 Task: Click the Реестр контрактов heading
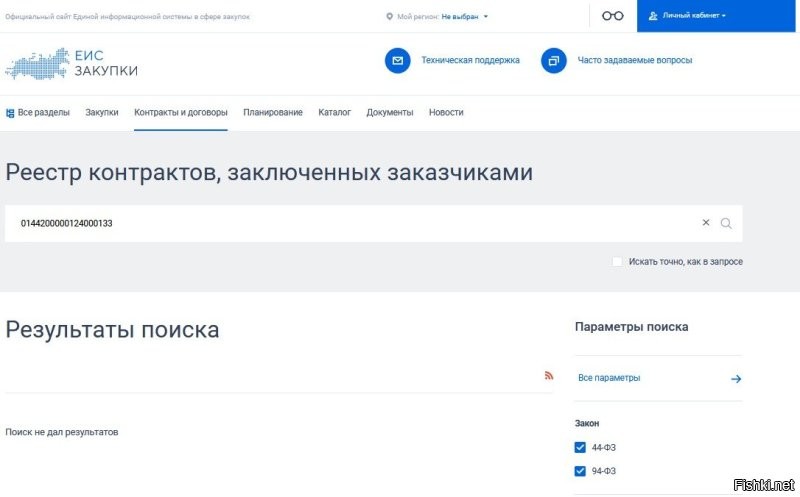(269, 172)
